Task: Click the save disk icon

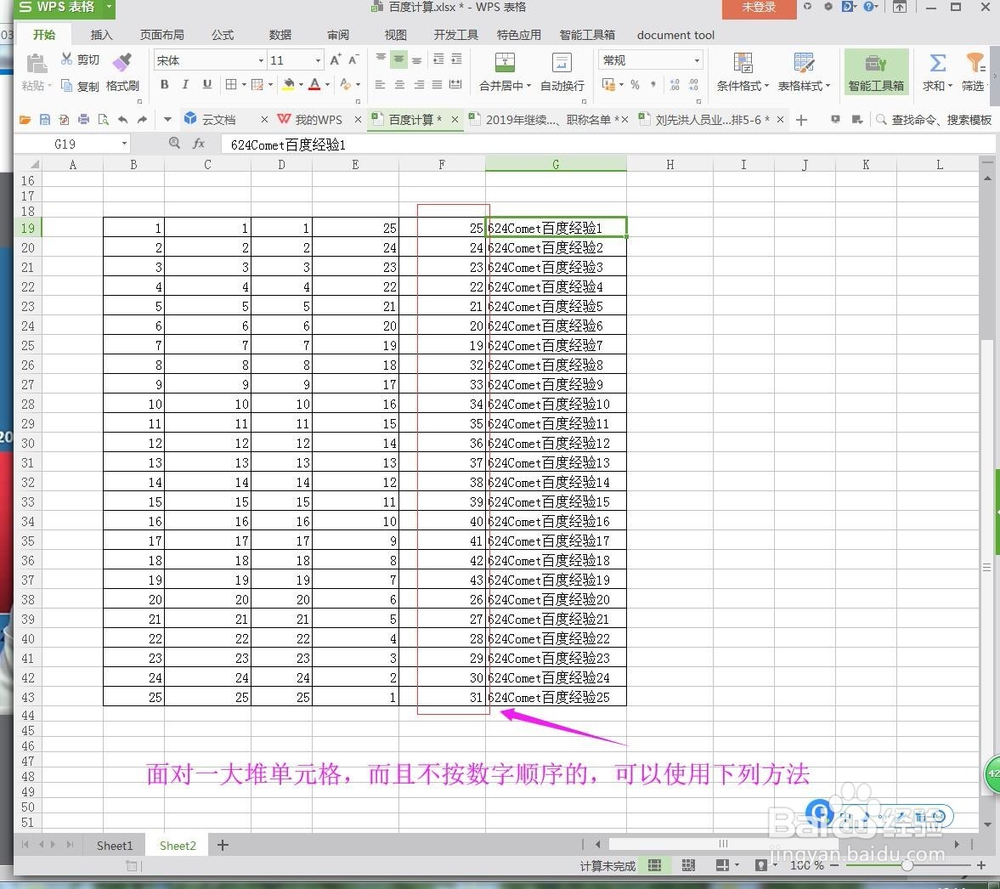Action: pyautogui.click(x=45, y=119)
